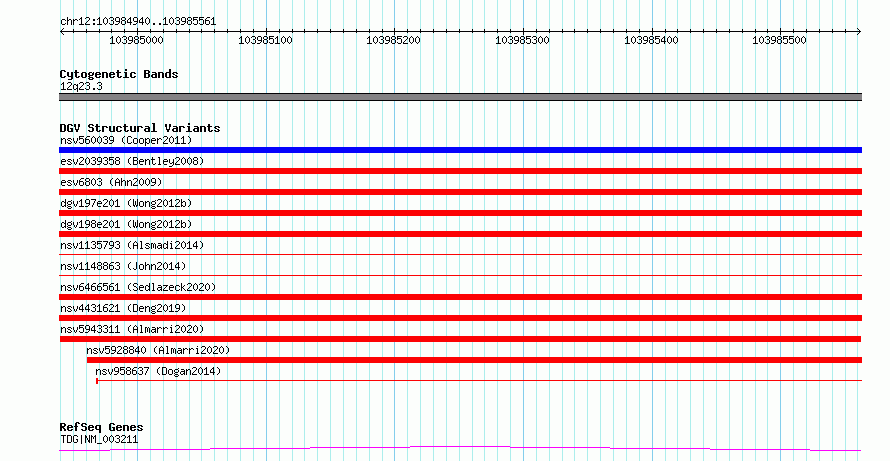Screen dimensions: 890x461
Task: Click ruler position 103985200
Action: tap(393, 40)
